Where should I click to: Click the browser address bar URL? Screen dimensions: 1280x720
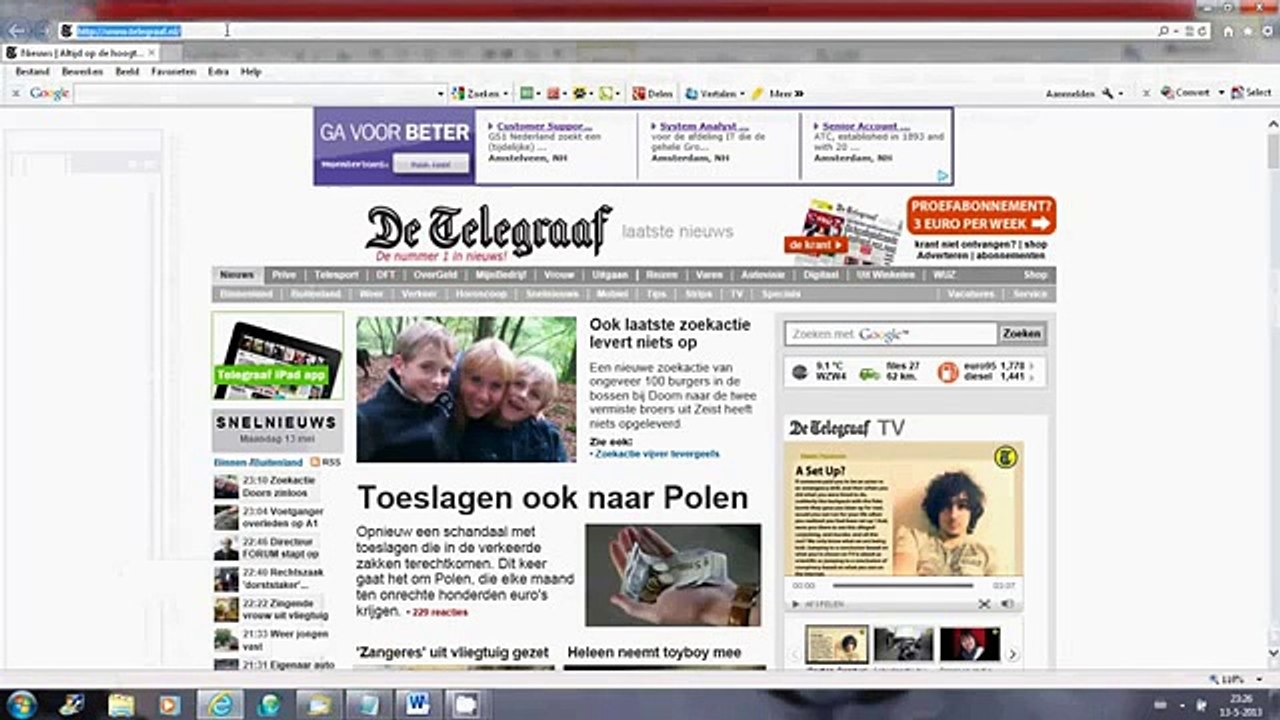(129, 31)
